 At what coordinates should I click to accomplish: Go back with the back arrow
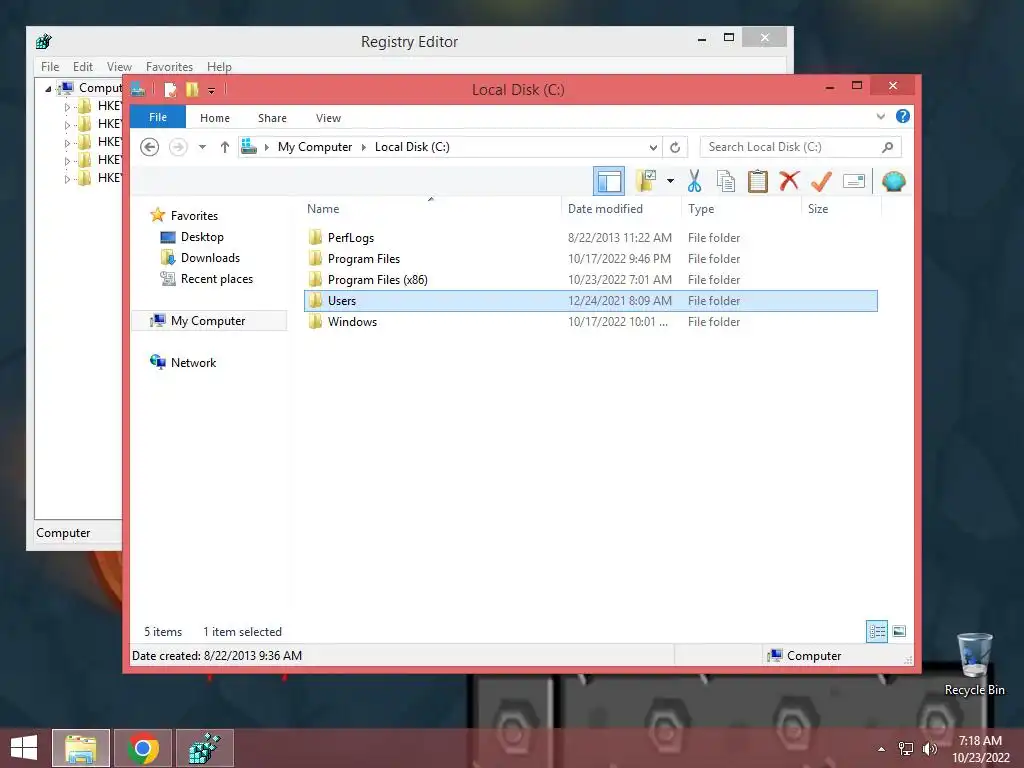coord(150,147)
